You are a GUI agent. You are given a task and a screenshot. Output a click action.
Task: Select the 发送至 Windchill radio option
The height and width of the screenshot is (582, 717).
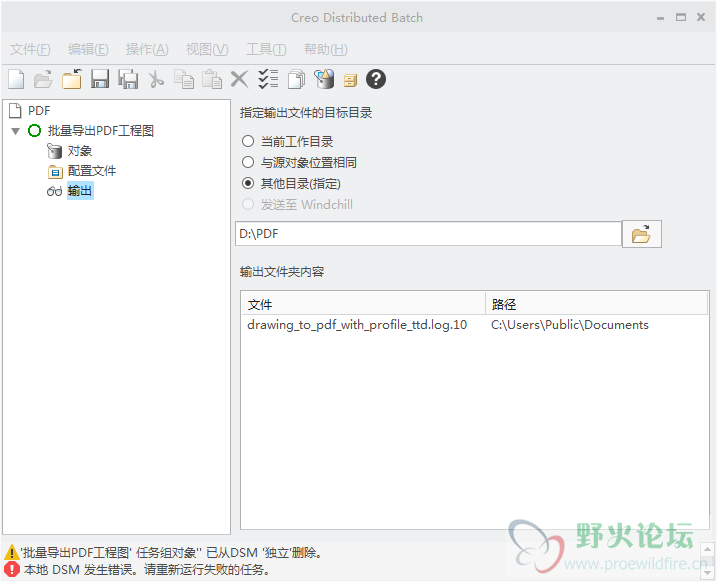click(x=248, y=204)
